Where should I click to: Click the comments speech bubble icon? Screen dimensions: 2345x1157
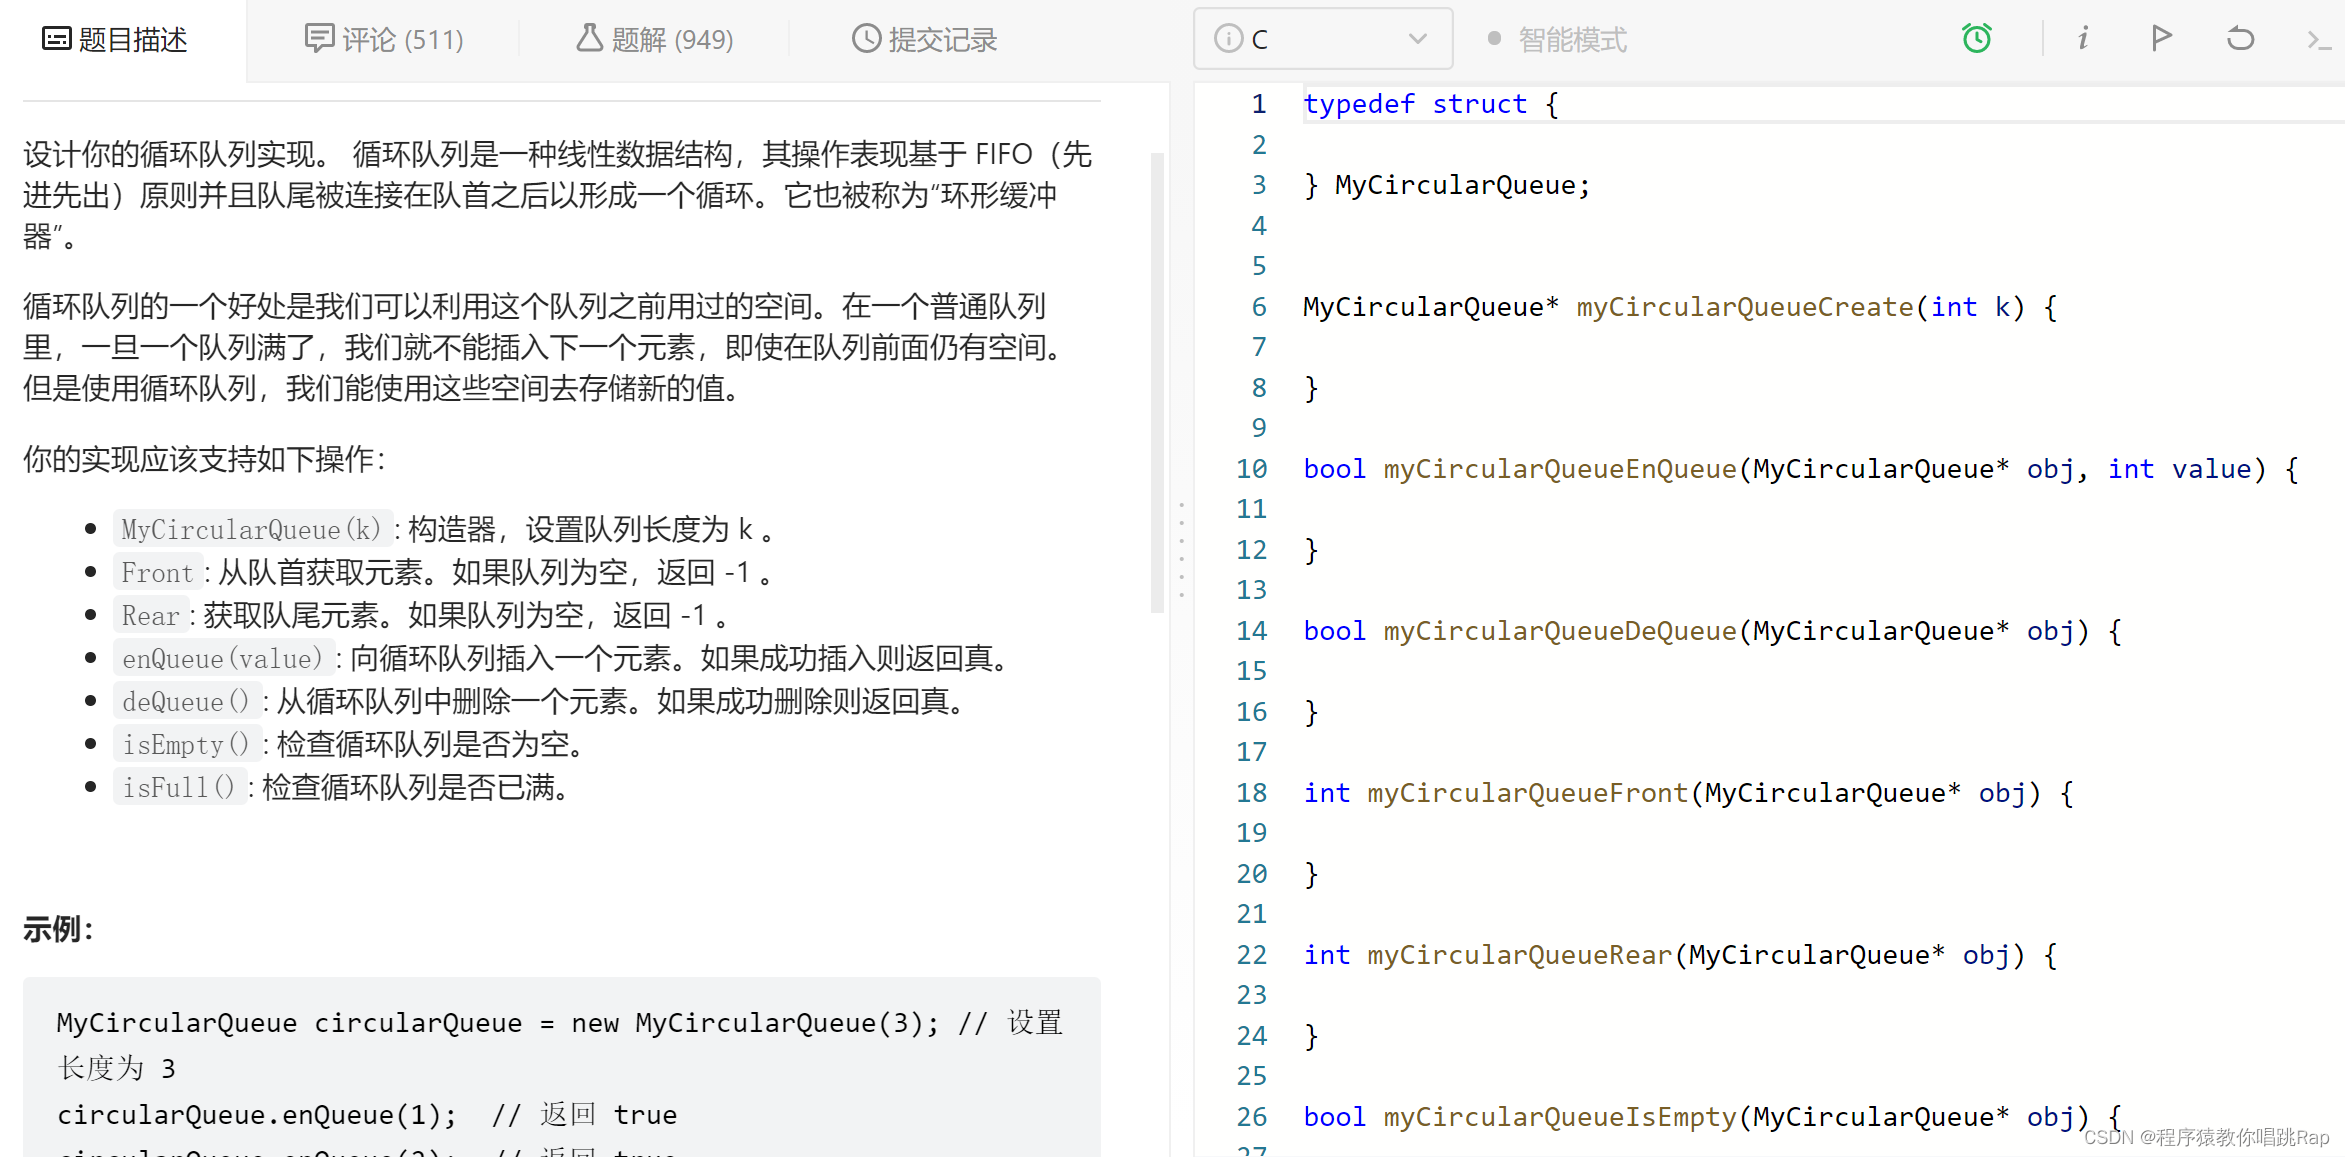click(319, 39)
